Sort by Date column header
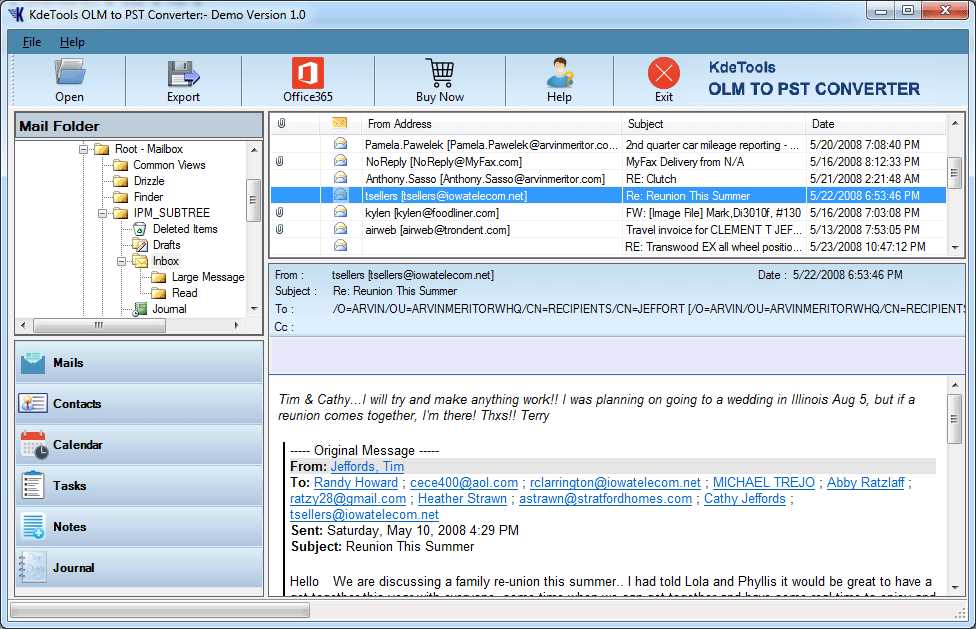976x629 pixels. click(x=876, y=124)
